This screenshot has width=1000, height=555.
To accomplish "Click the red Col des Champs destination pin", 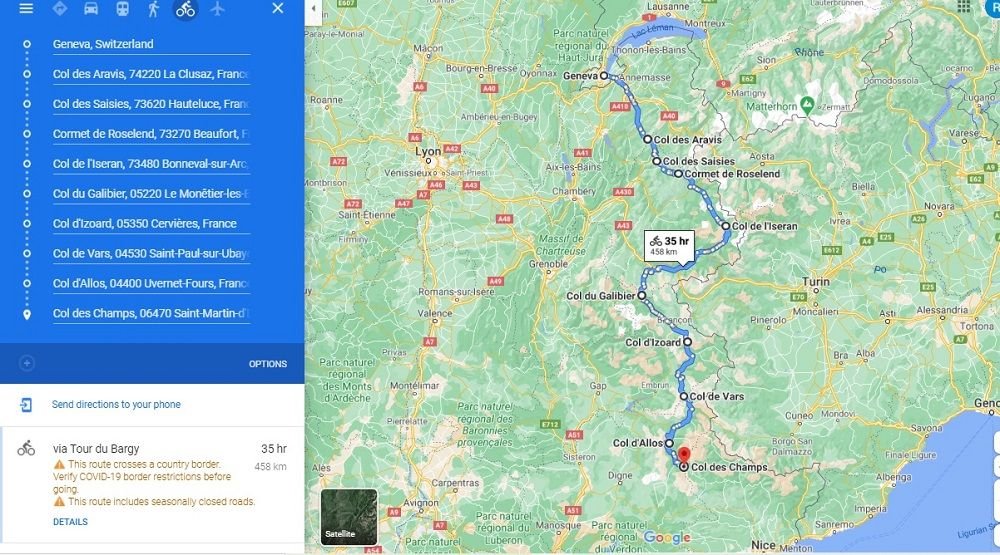I will 684,456.
